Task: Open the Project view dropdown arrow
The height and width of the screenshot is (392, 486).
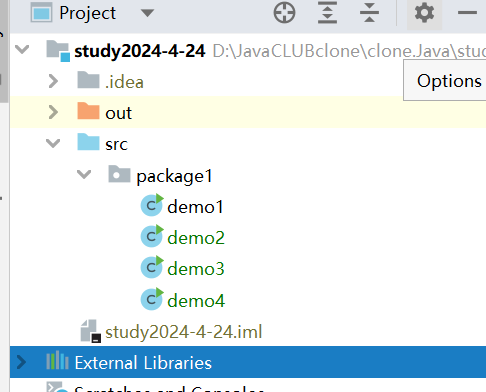Action: pyautogui.click(x=147, y=13)
